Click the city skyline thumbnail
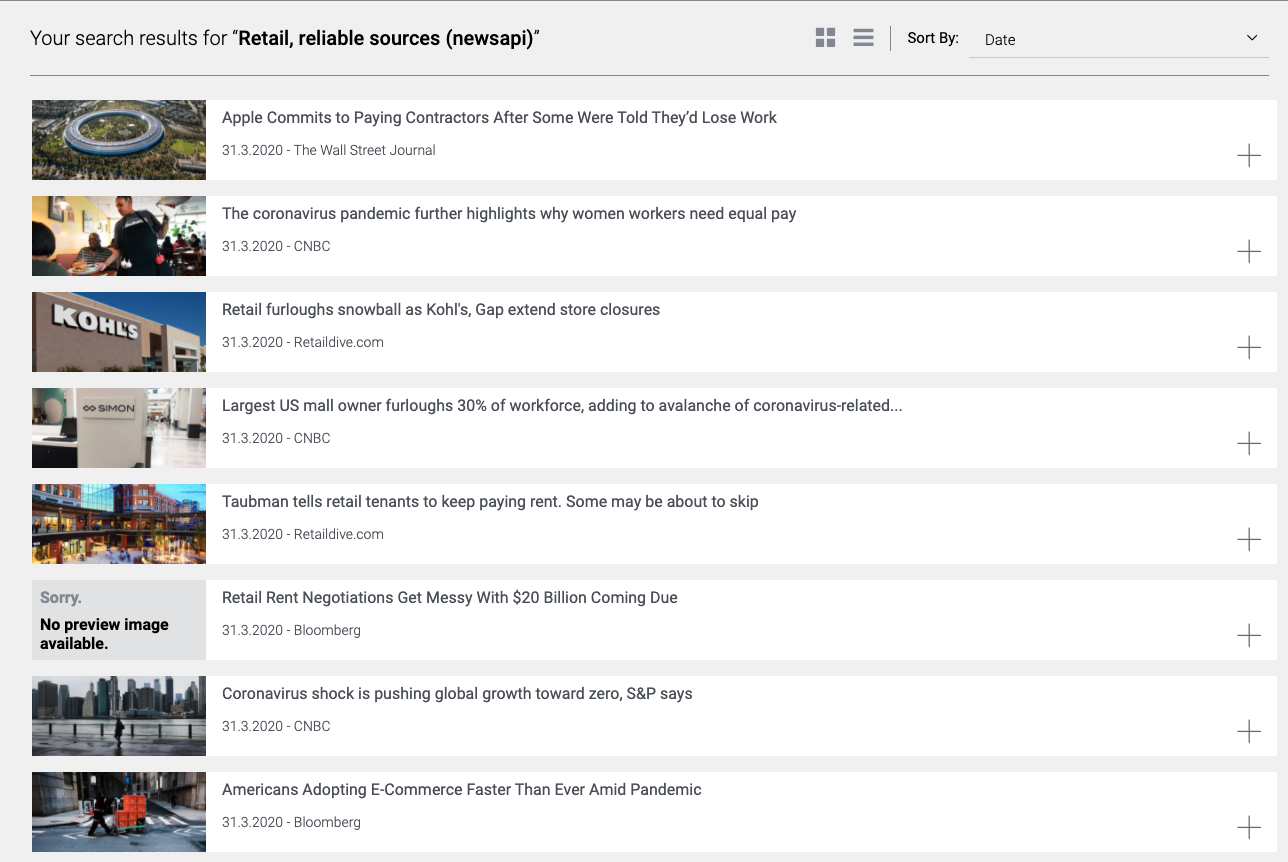 pyautogui.click(x=119, y=716)
